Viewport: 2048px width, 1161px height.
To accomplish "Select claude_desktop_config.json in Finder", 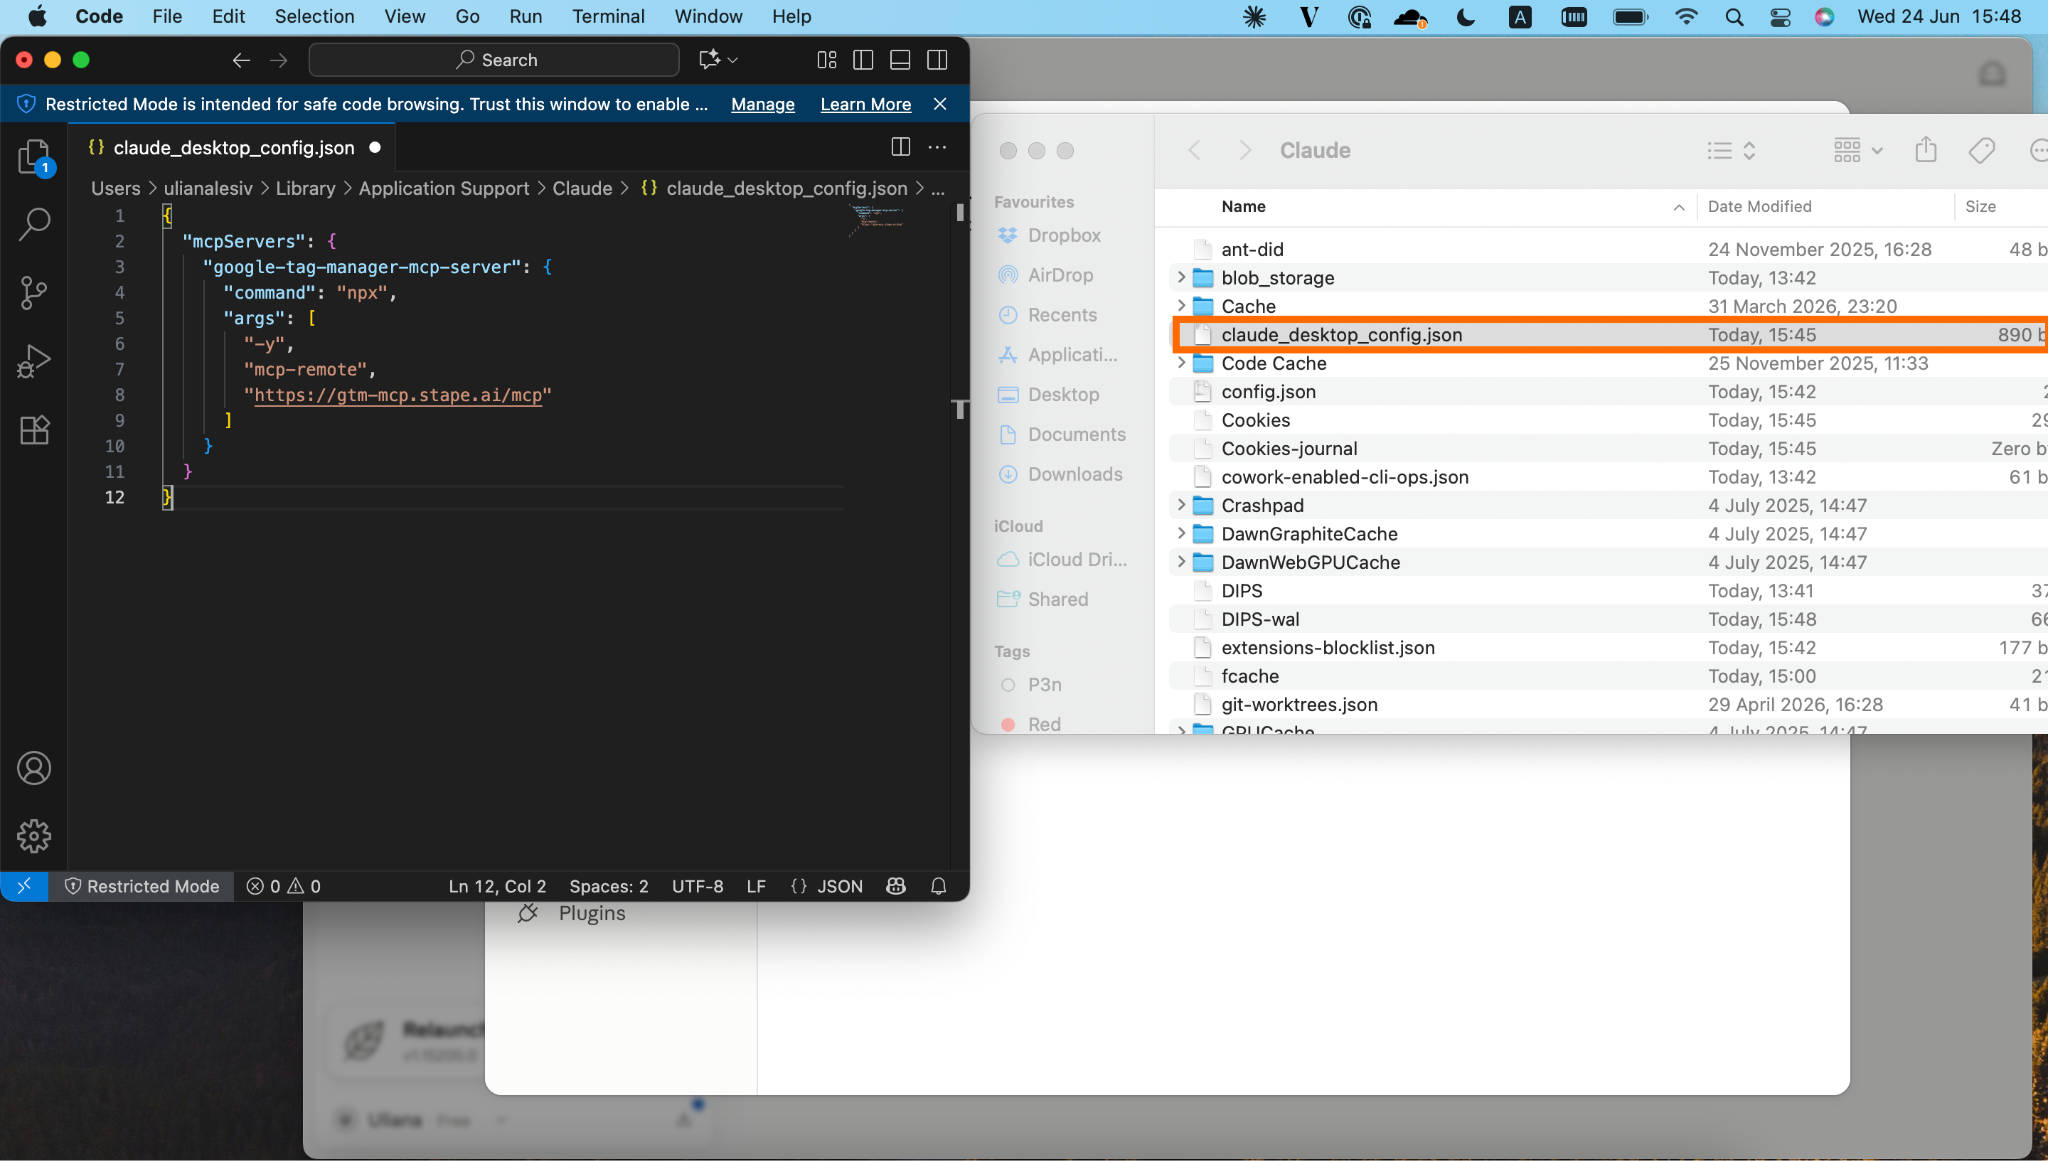I will 1610,335.
